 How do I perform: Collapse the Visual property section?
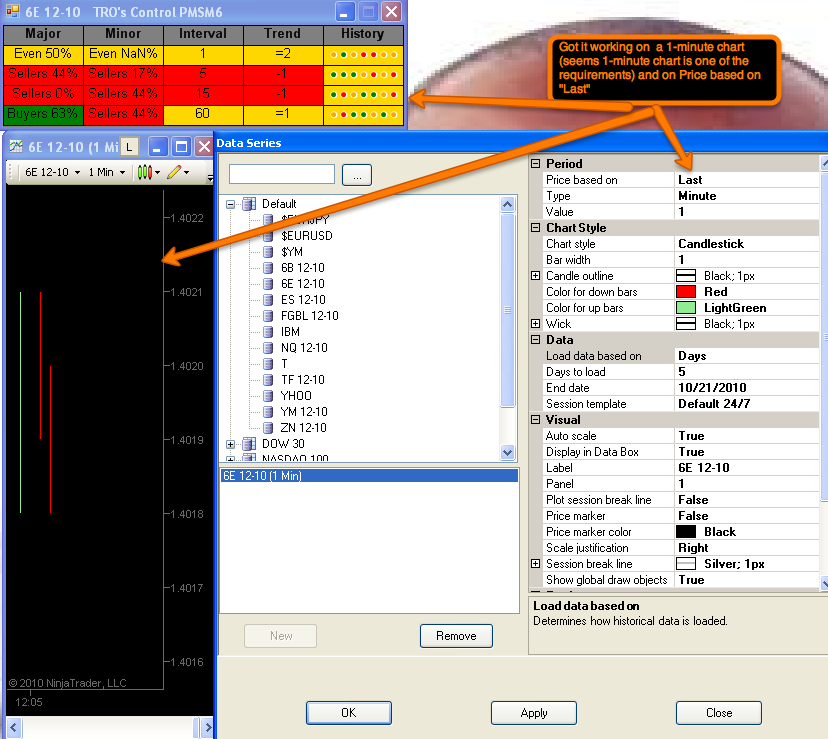tap(535, 419)
